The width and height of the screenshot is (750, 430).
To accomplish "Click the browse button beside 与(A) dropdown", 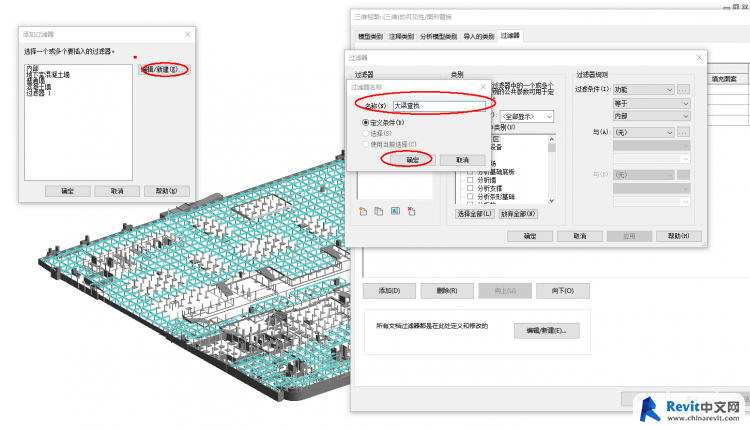I will pyautogui.click(x=683, y=132).
